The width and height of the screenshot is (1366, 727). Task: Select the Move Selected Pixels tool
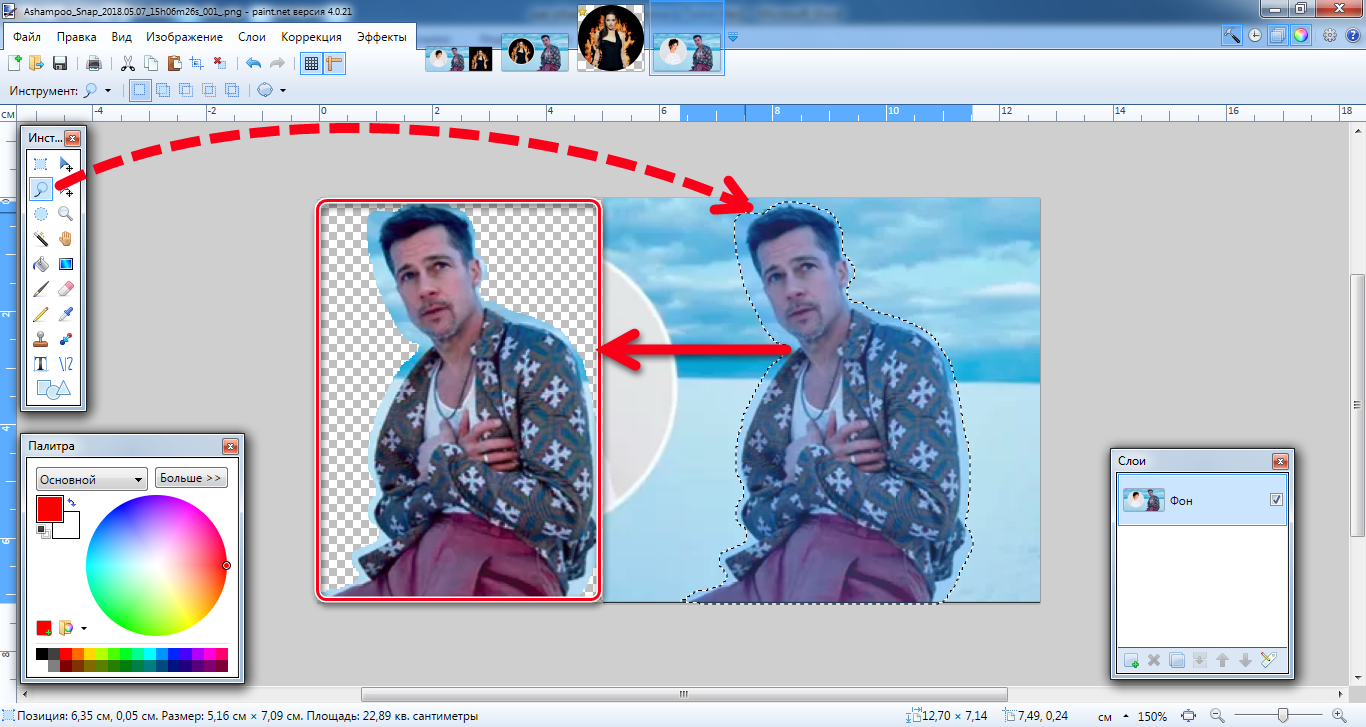point(65,164)
